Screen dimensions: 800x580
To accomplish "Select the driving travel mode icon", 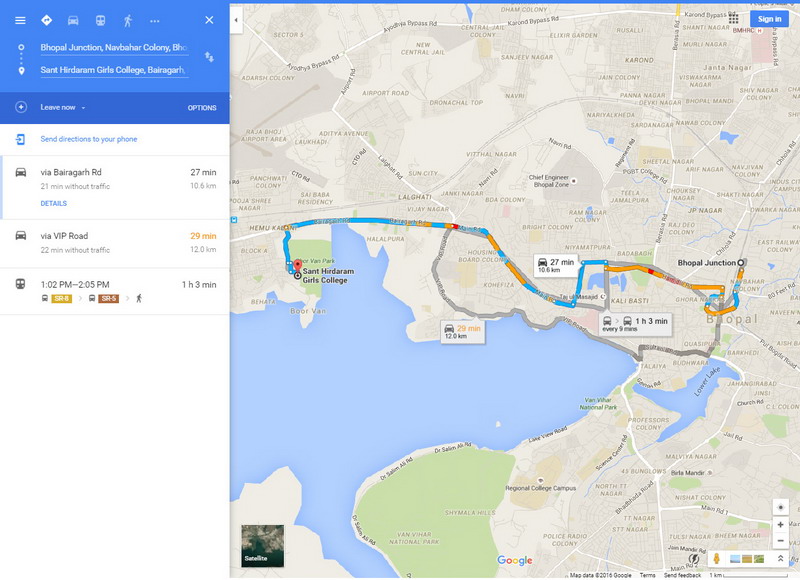I will click(73, 20).
